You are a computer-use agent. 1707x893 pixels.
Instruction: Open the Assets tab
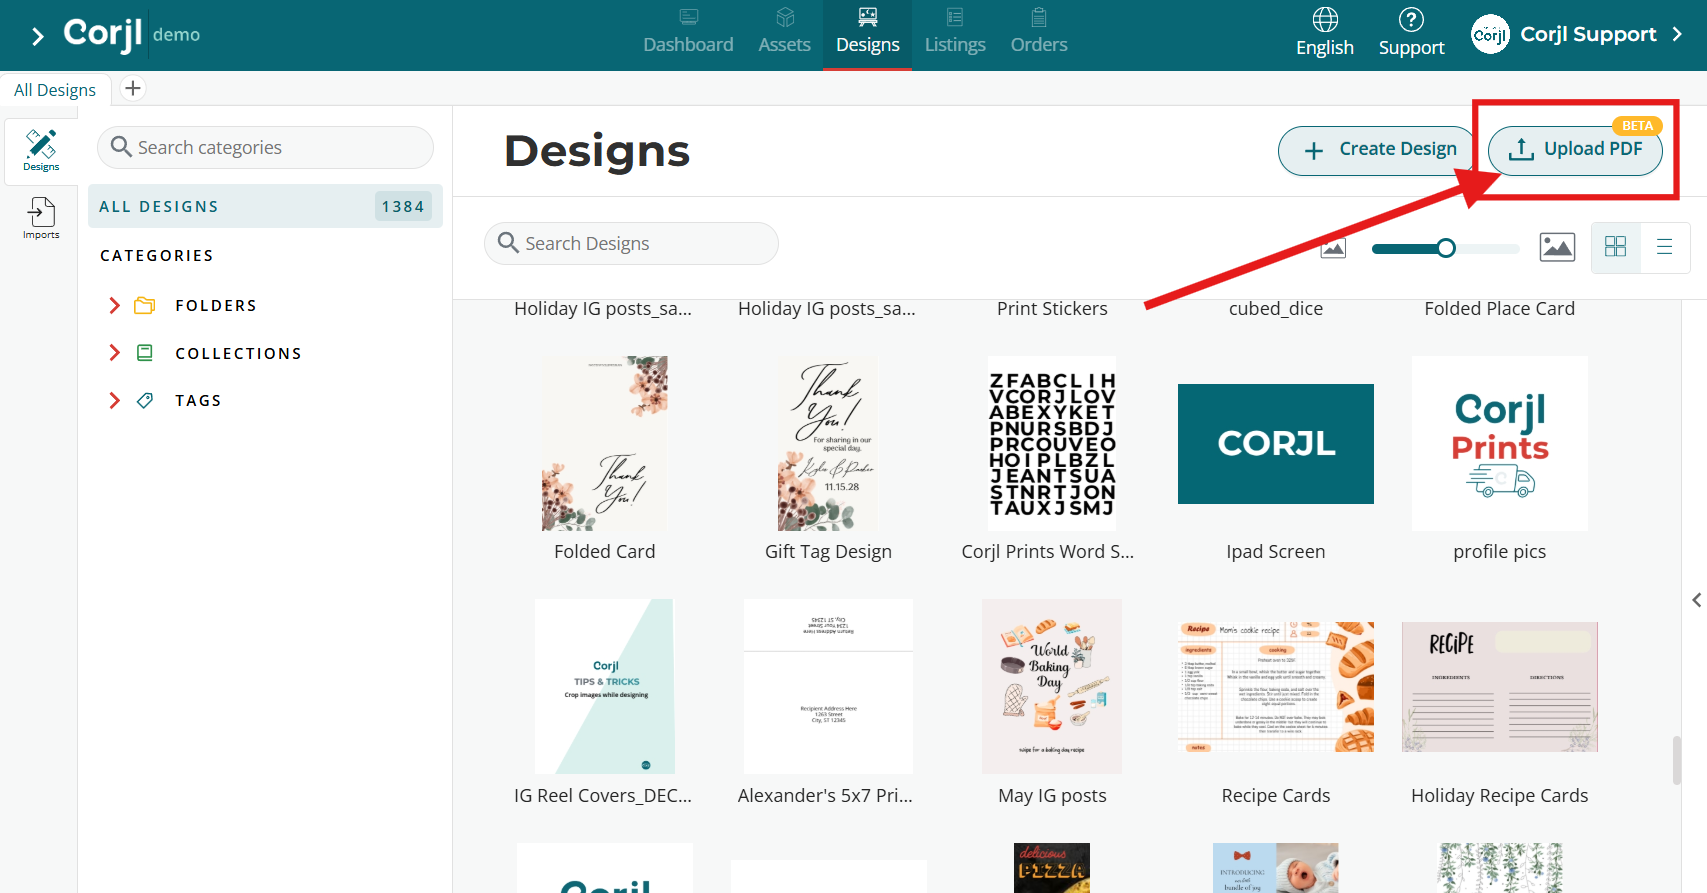(x=784, y=33)
